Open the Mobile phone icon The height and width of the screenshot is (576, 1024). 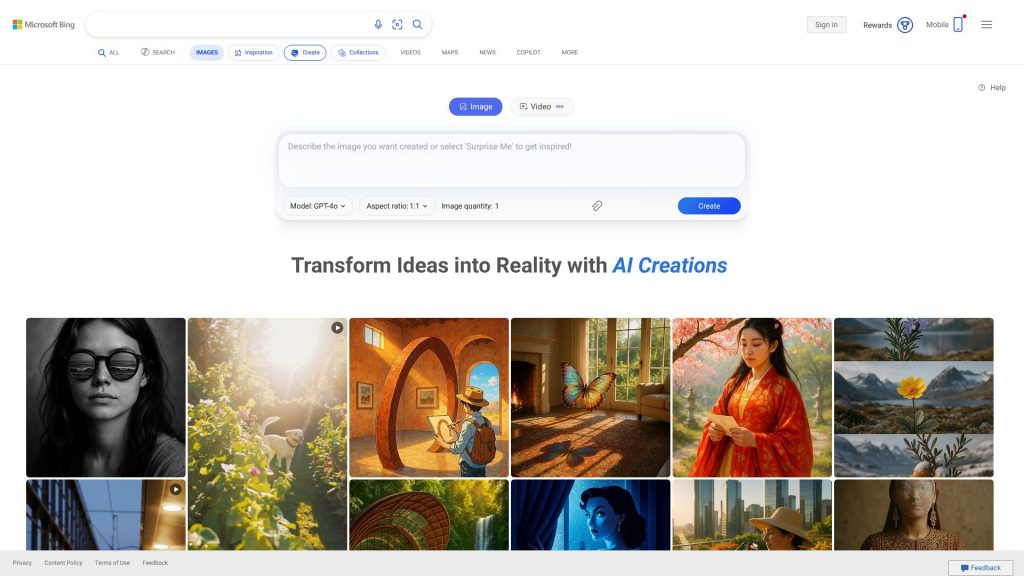[958, 25]
